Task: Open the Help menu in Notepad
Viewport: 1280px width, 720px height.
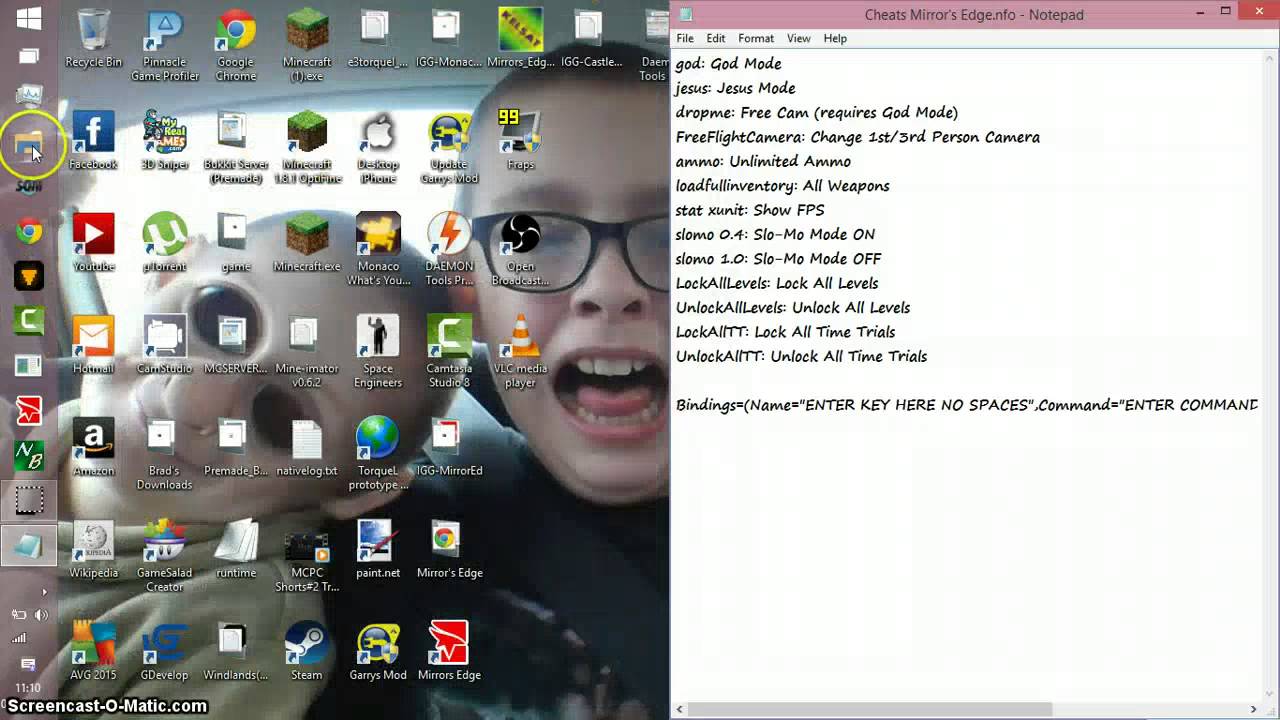Action: (x=835, y=38)
